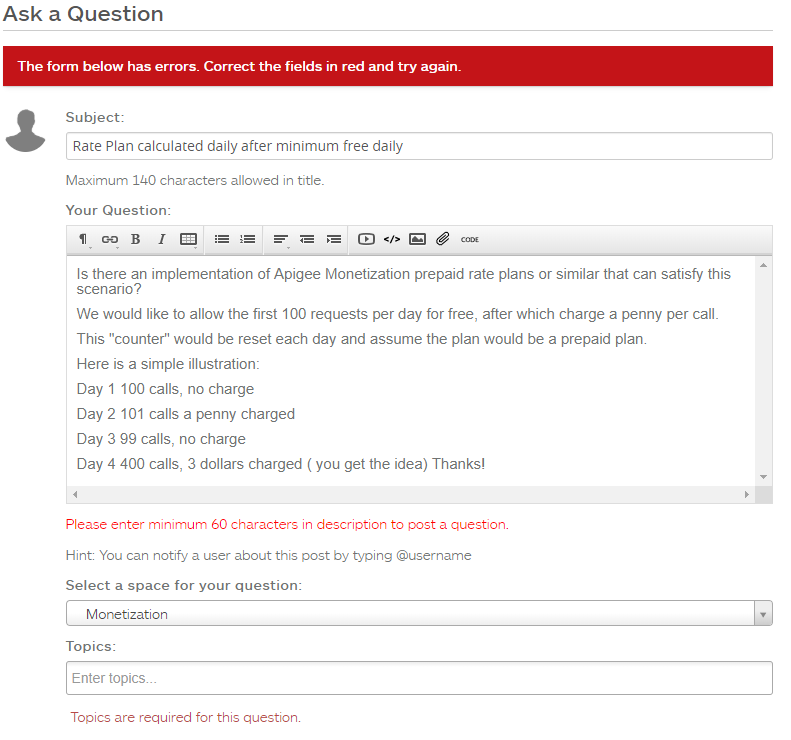Increase indent with the indent icon

point(333,239)
